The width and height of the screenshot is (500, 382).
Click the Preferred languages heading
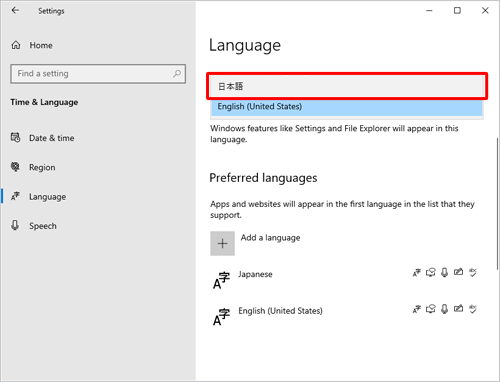pos(263,178)
